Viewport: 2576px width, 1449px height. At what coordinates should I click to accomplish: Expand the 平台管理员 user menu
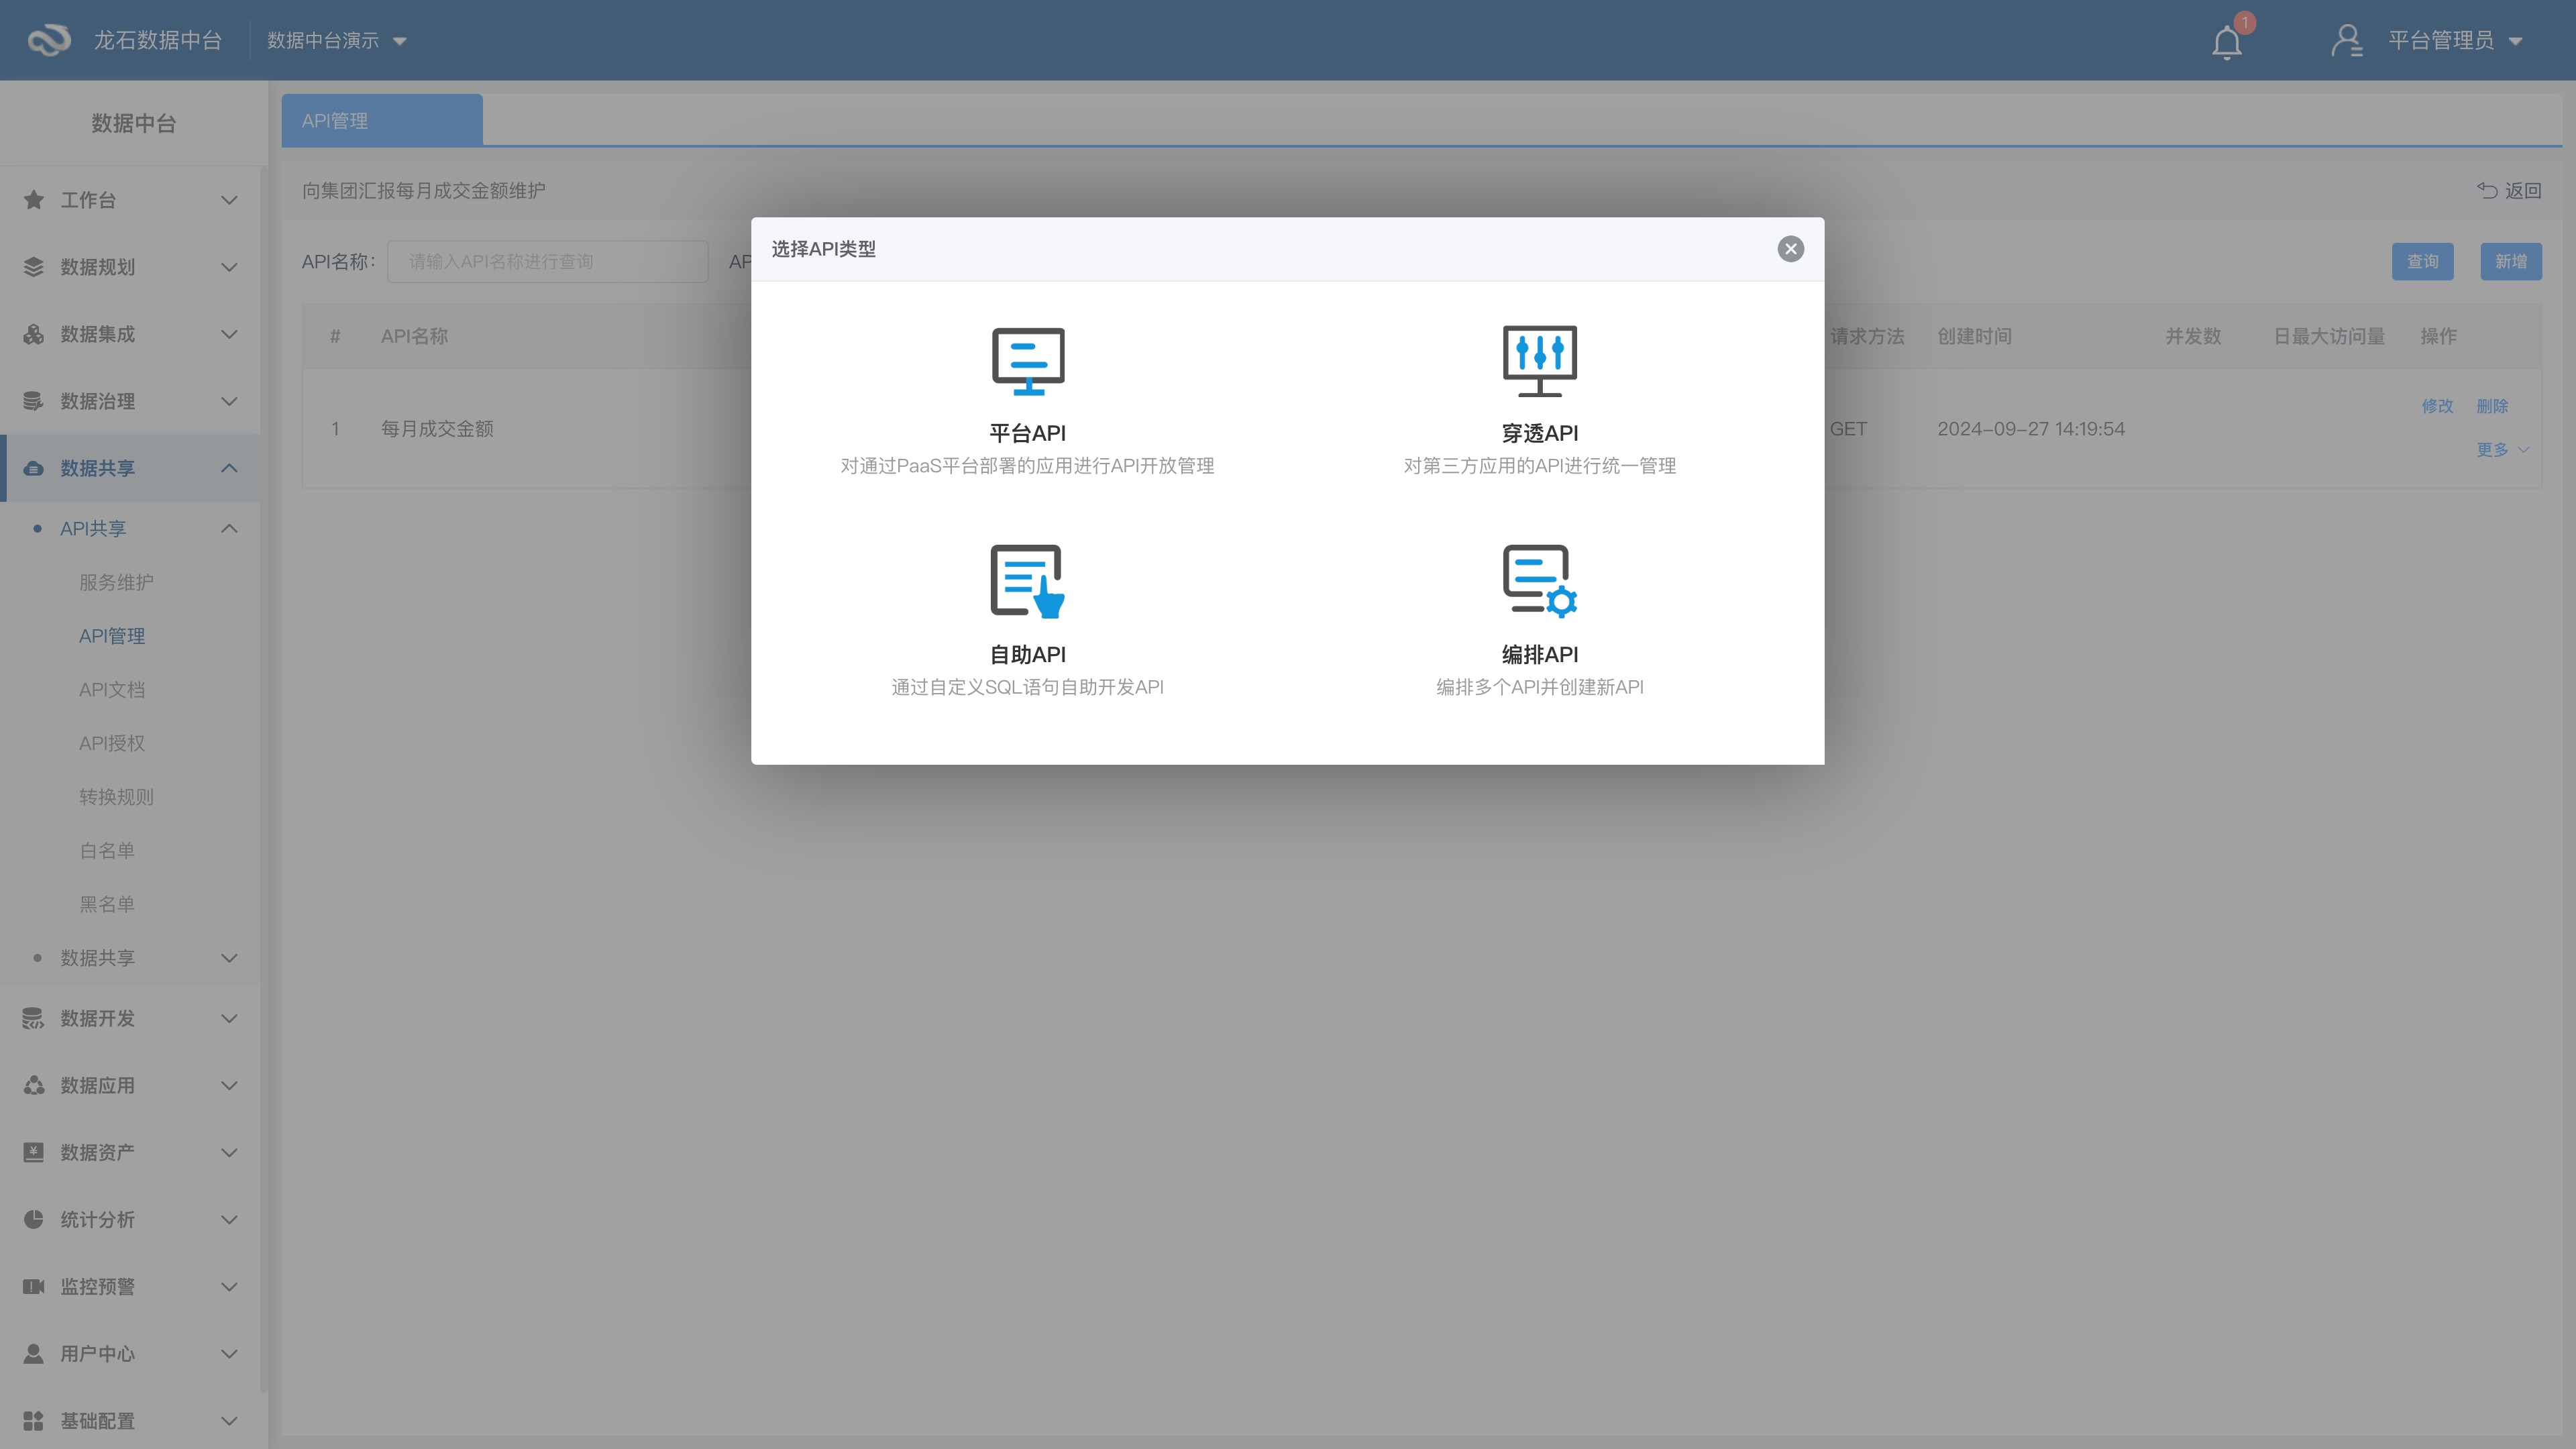coord(2455,41)
